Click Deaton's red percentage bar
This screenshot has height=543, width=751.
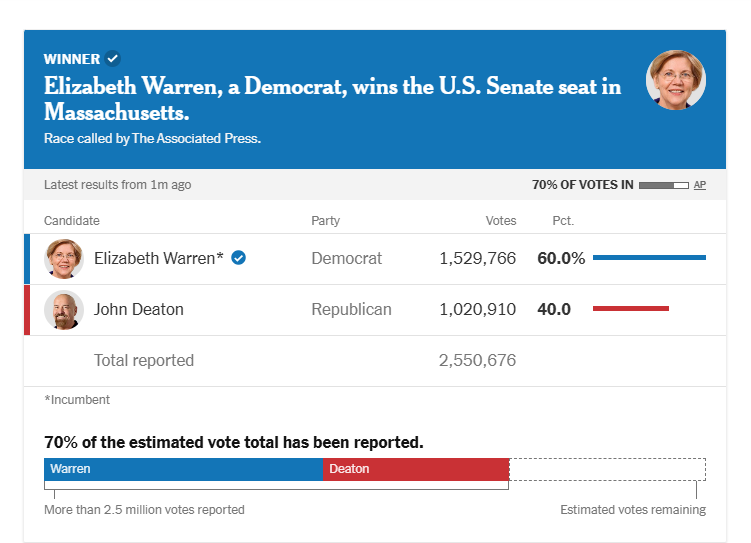630,309
